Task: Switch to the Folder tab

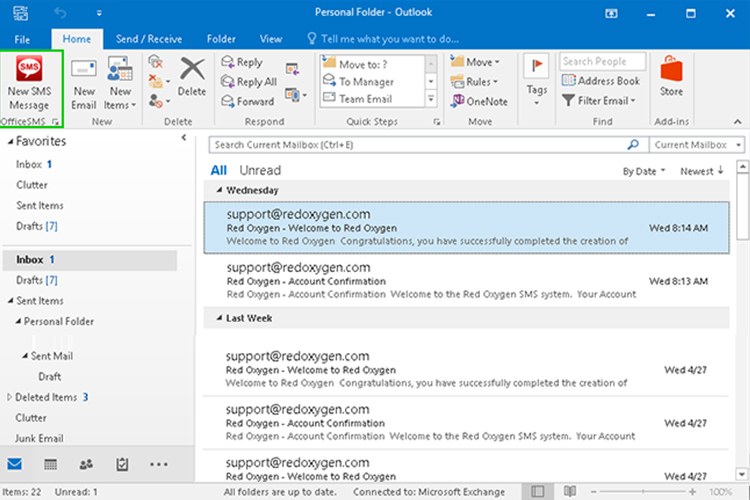Action: point(221,39)
